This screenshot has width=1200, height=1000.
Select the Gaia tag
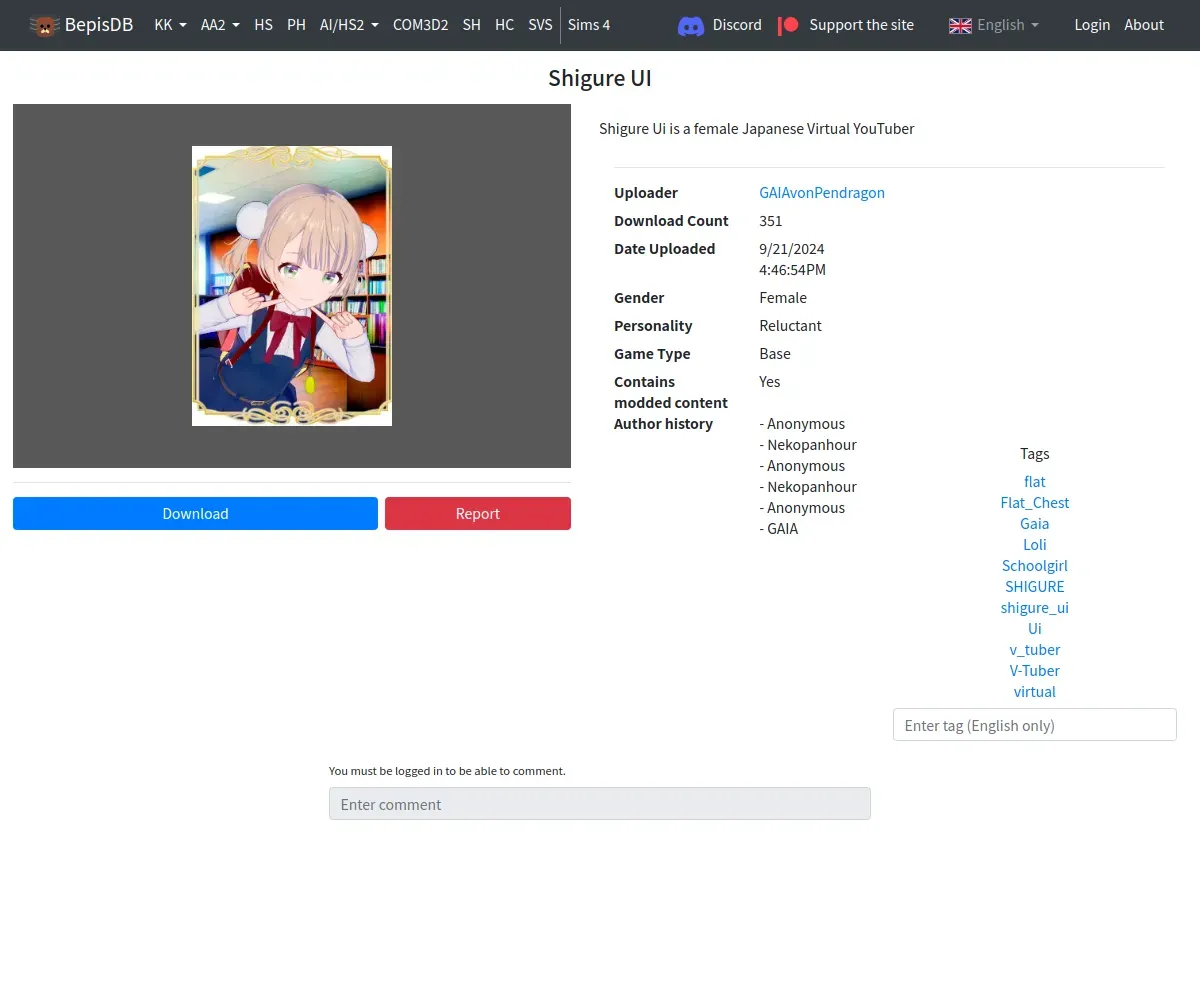pyautogui.click(x=1035, y=524)
